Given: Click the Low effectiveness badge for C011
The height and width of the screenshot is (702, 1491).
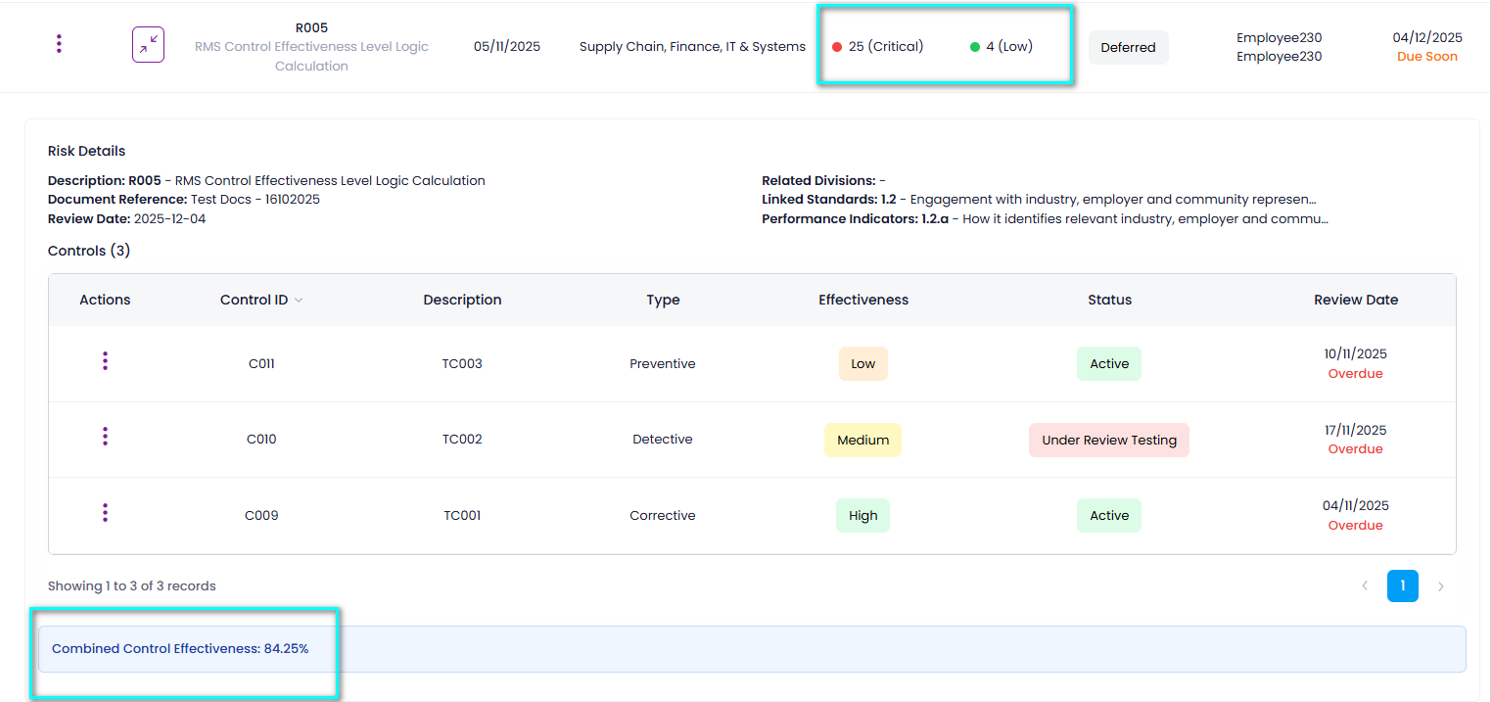Looking at the screenshot, I should pos(863,364).
